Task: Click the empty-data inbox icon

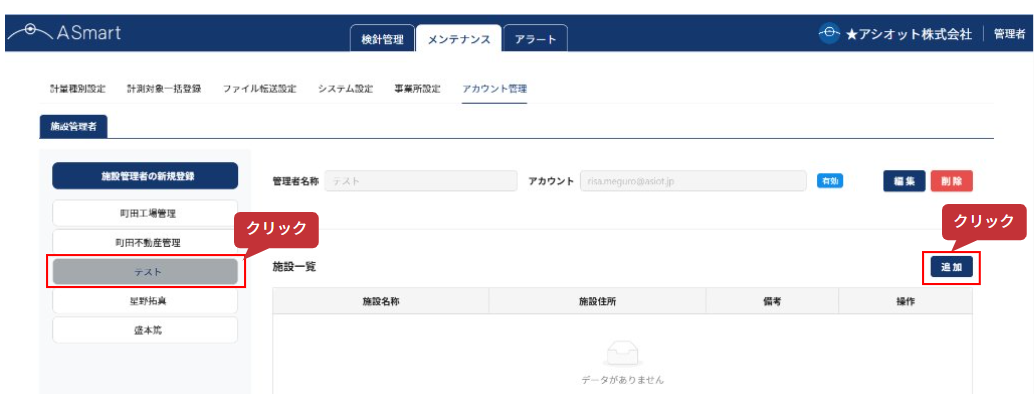Action: pyautogui.click(x=622, y=353)
